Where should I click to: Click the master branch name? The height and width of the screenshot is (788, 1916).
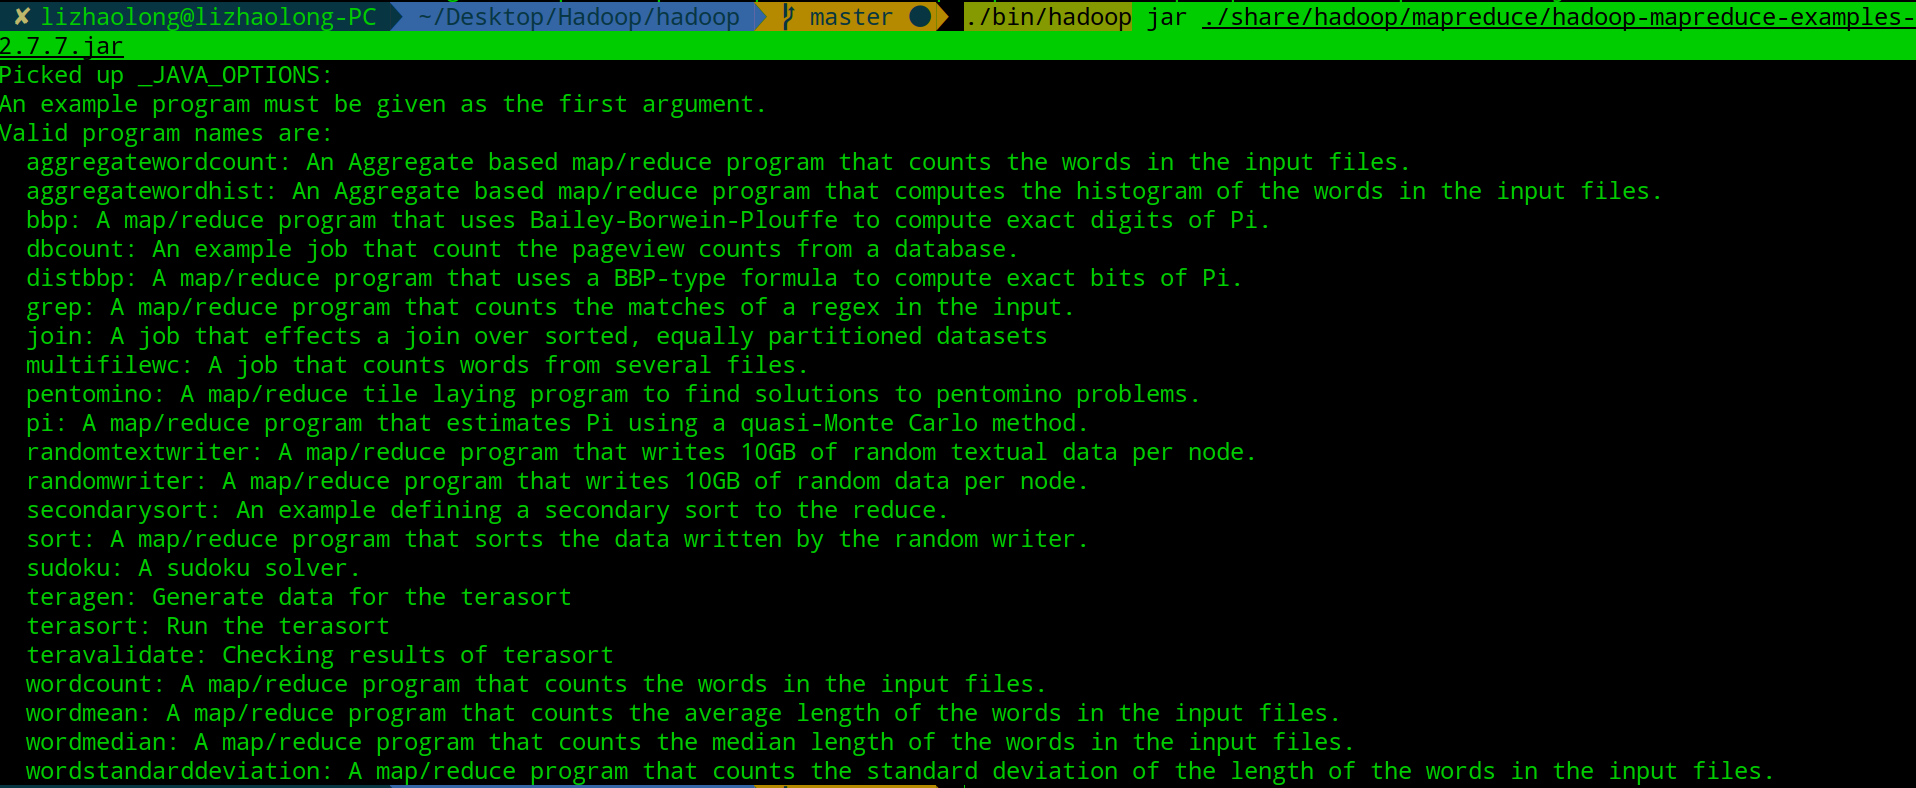point(851,17)
